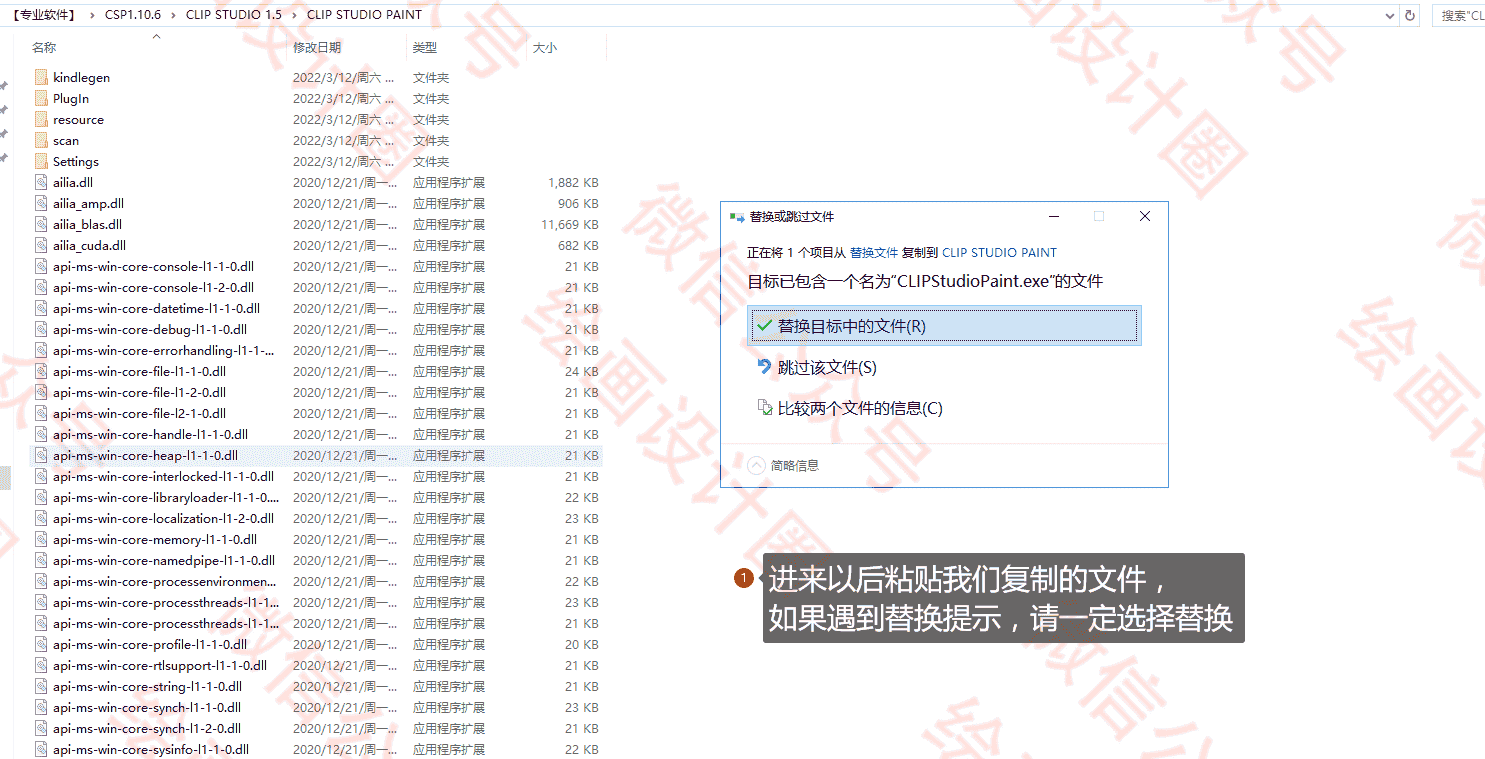Select the scan folder icon
This screenshot has height=759, width=1485.
pyautogui.click(x=41, y=140)
